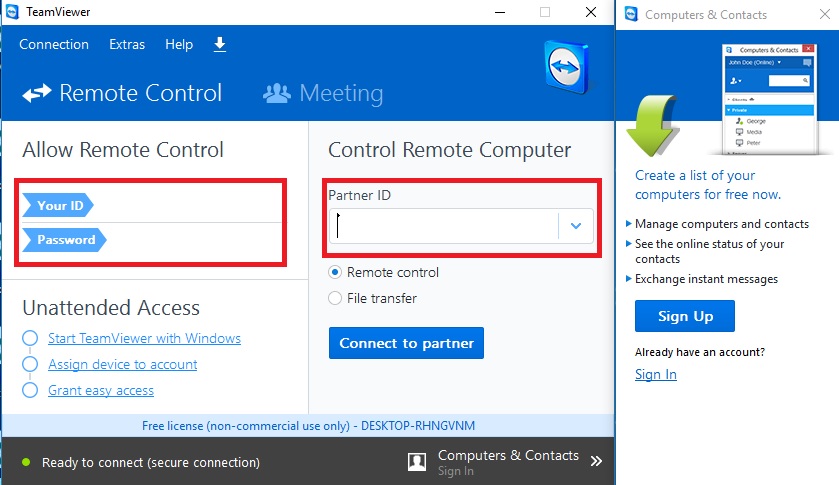Click the contact avatar icon in status bar
The image size is (839, 485).
417,461
